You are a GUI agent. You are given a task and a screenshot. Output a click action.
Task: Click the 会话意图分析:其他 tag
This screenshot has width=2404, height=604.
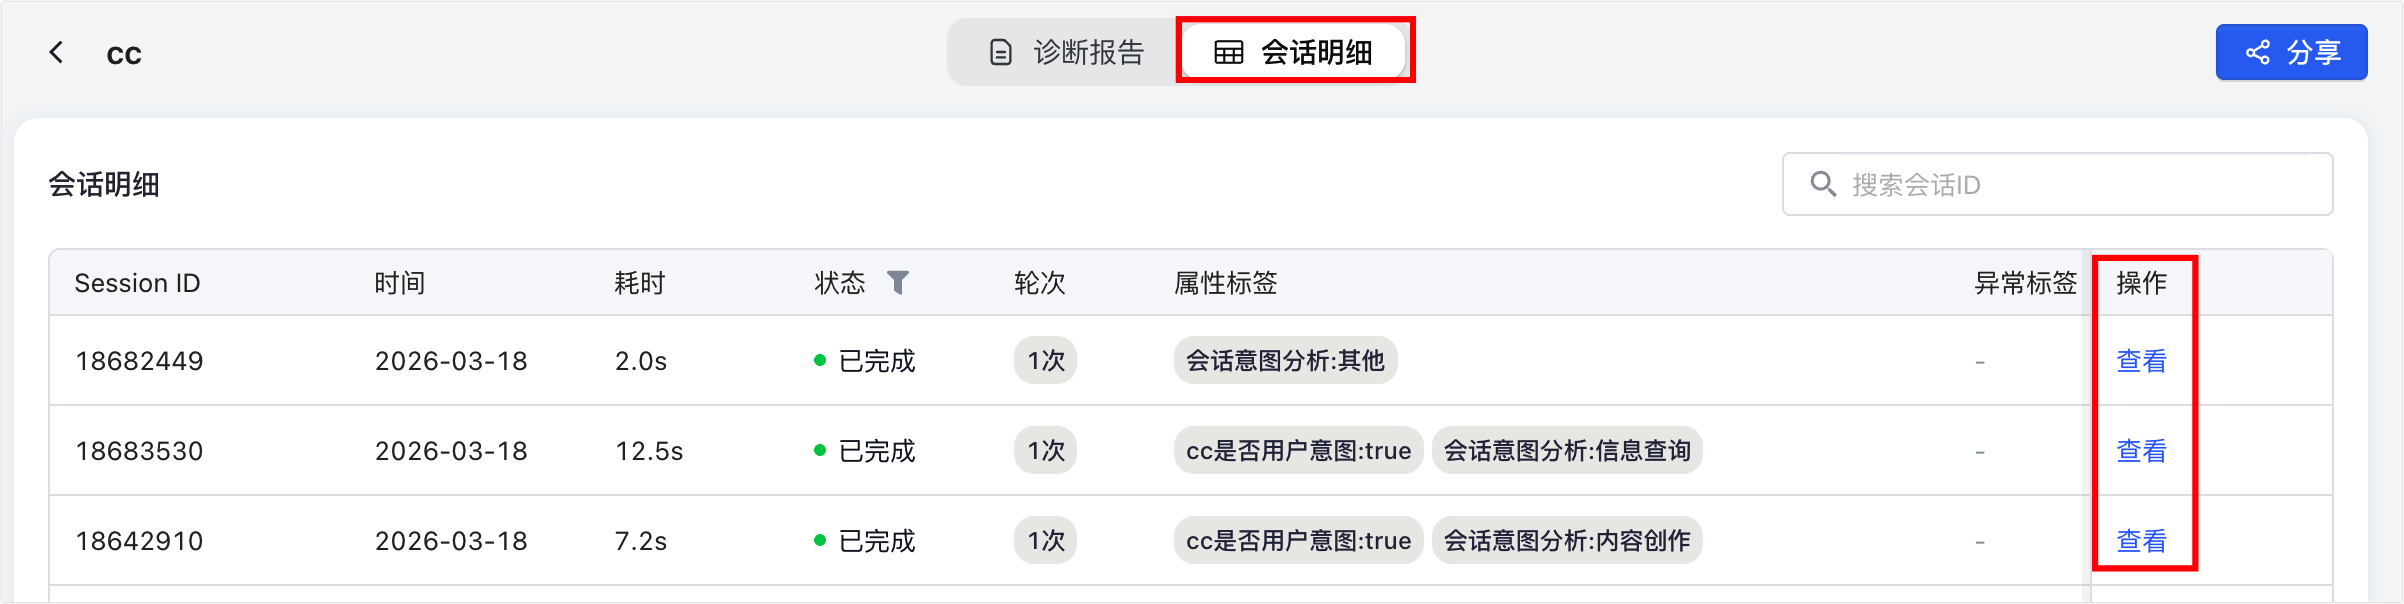[x=1285, y=361]
